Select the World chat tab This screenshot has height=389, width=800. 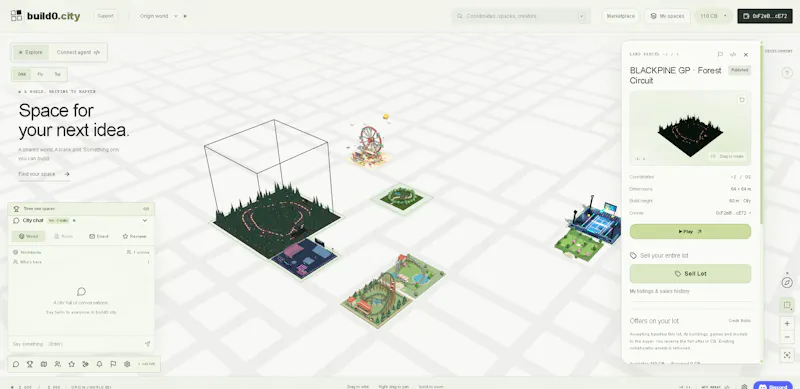tap(28, 236)
